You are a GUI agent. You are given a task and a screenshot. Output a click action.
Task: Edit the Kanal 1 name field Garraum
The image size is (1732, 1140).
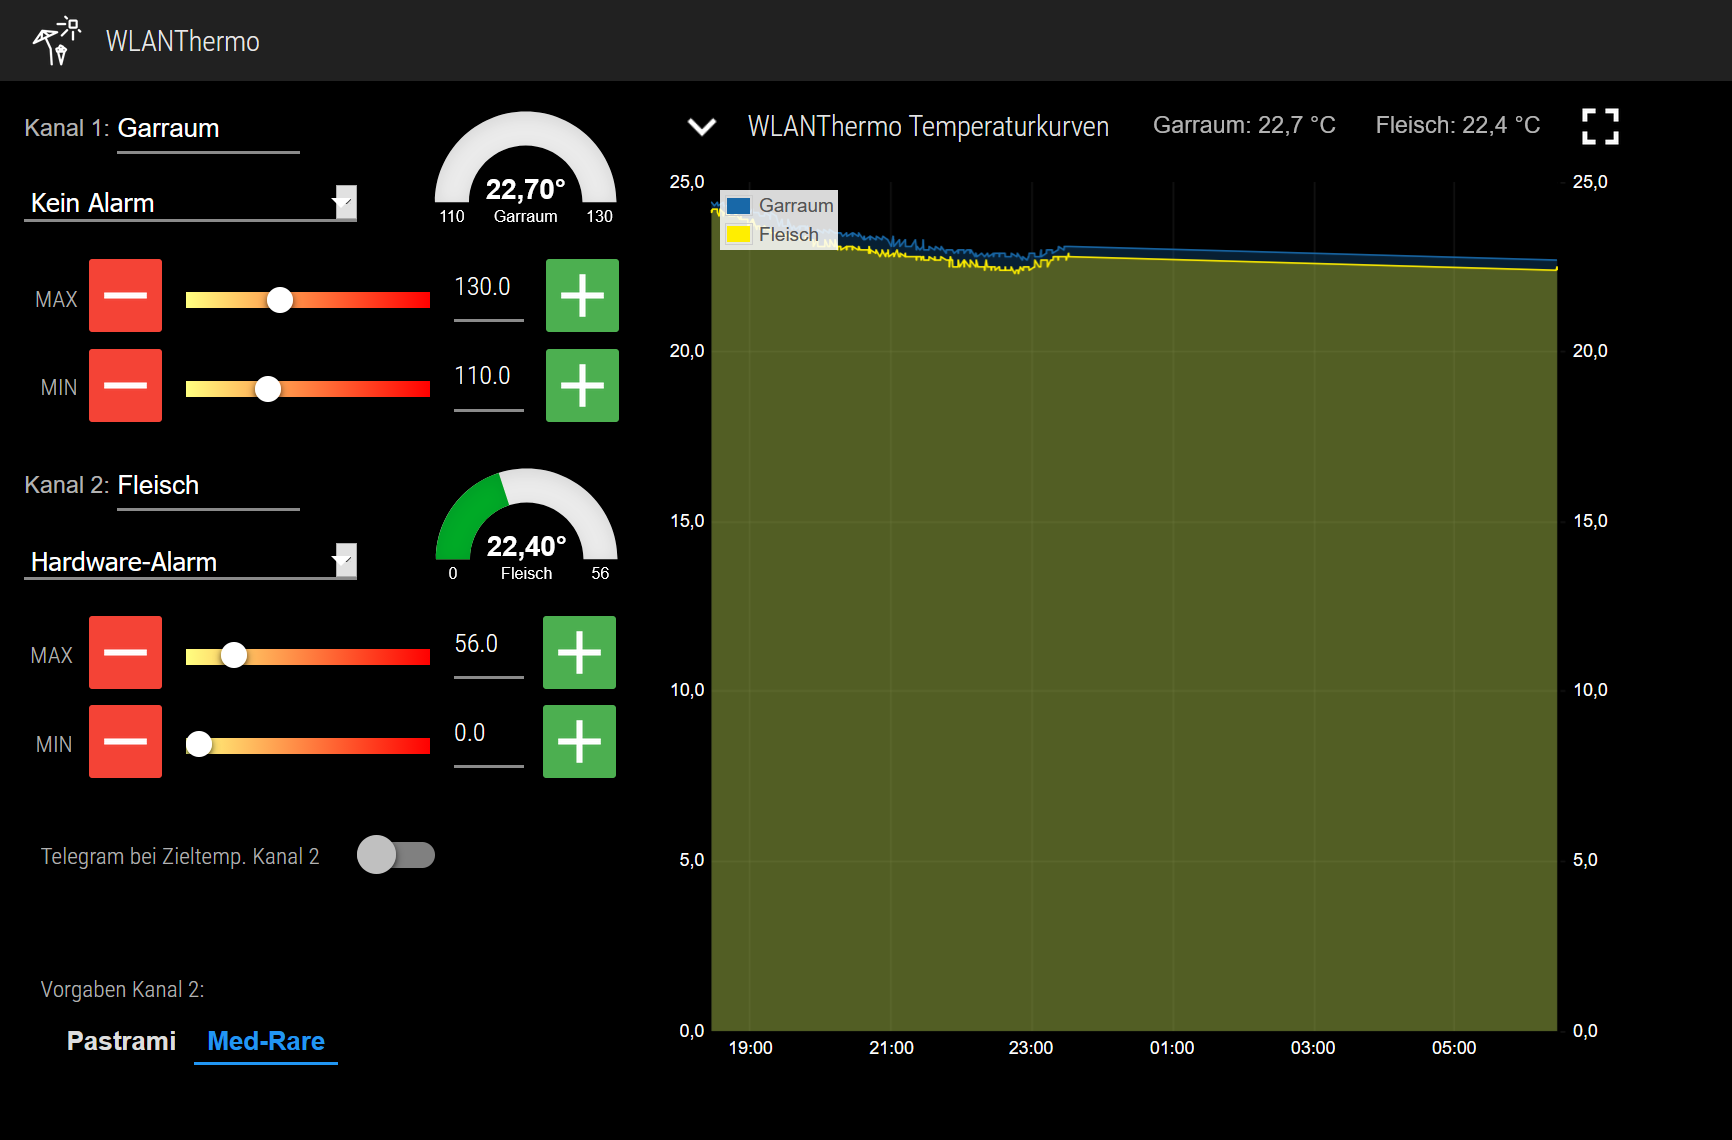[208, 130]
